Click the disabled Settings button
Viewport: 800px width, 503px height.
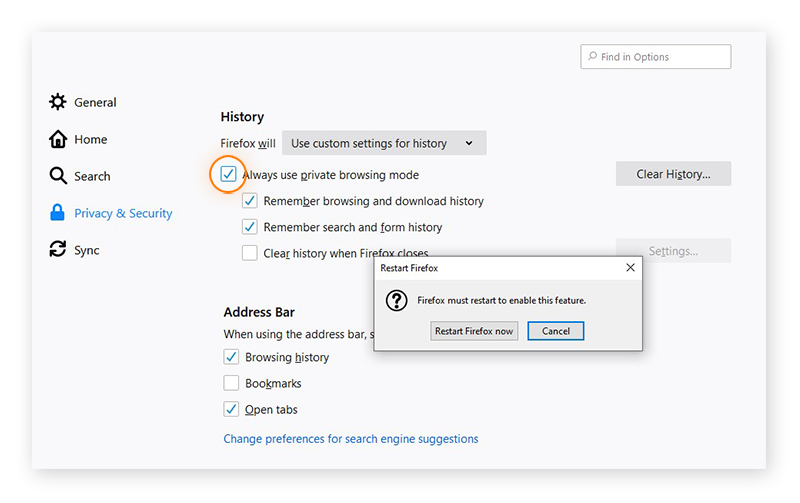coord(673,251)
